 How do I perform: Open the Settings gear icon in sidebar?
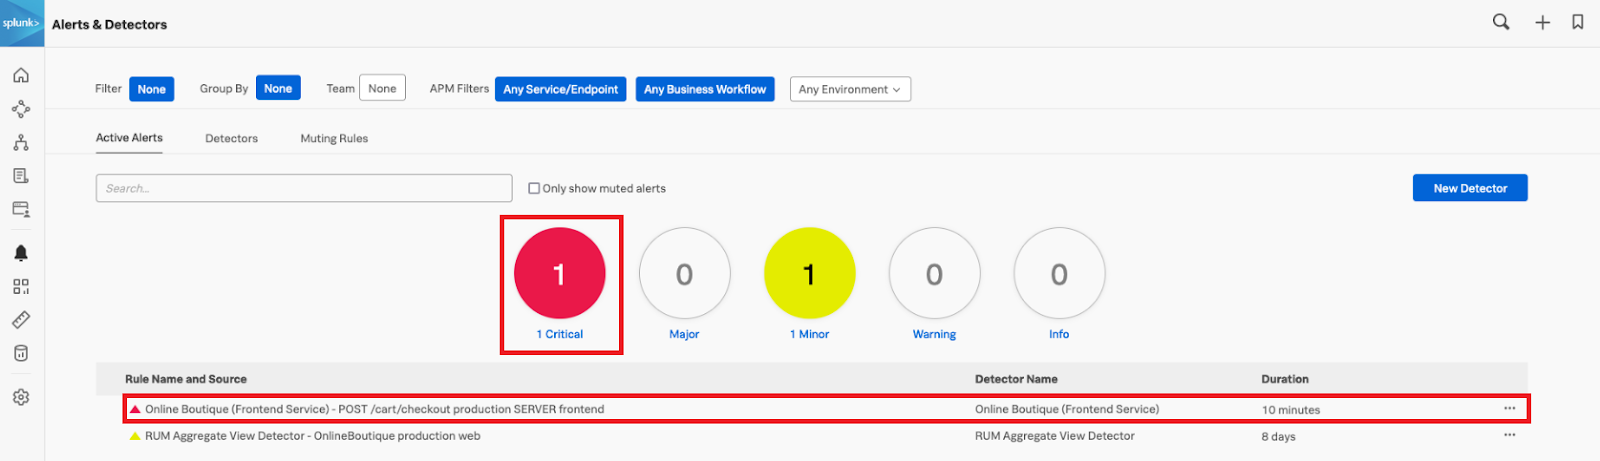pyautogui.click(x=21, y=397)
